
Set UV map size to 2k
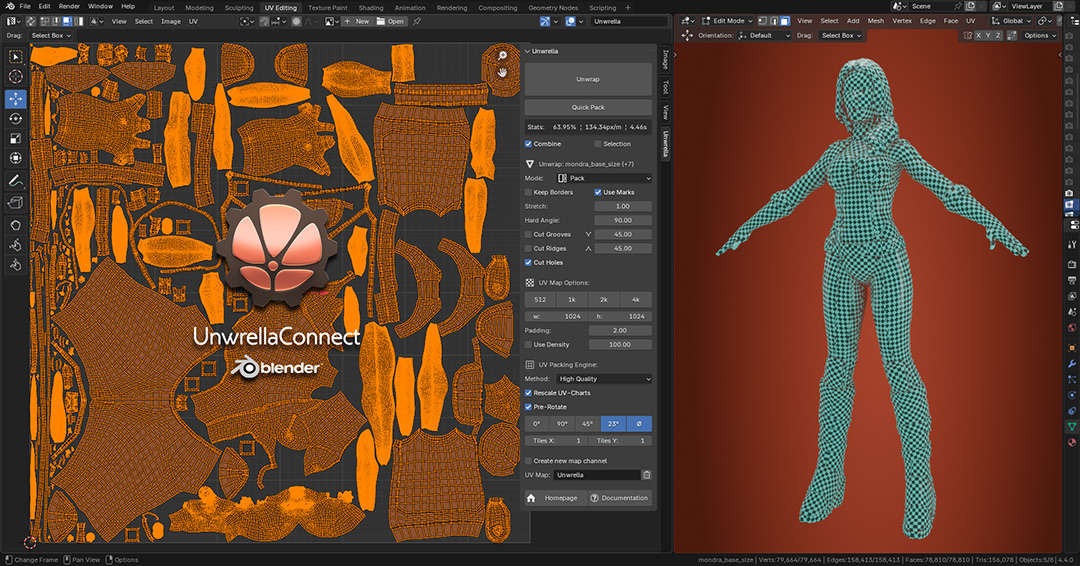pos(604,300)
